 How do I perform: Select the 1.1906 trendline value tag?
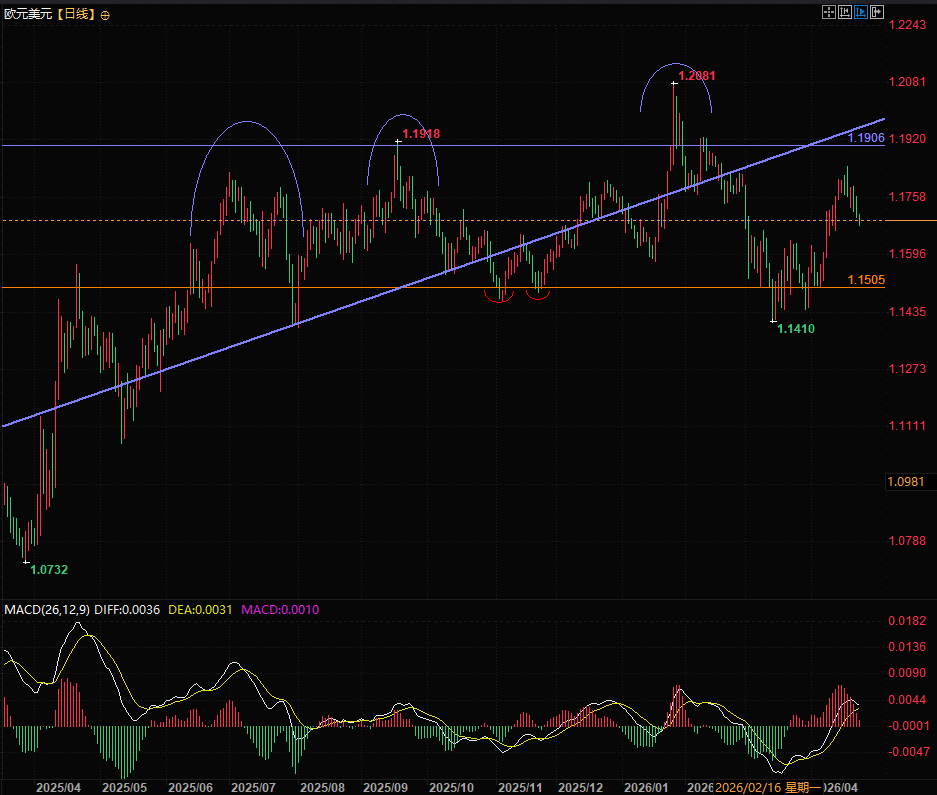pyautogui.click(x=866, y=137)
